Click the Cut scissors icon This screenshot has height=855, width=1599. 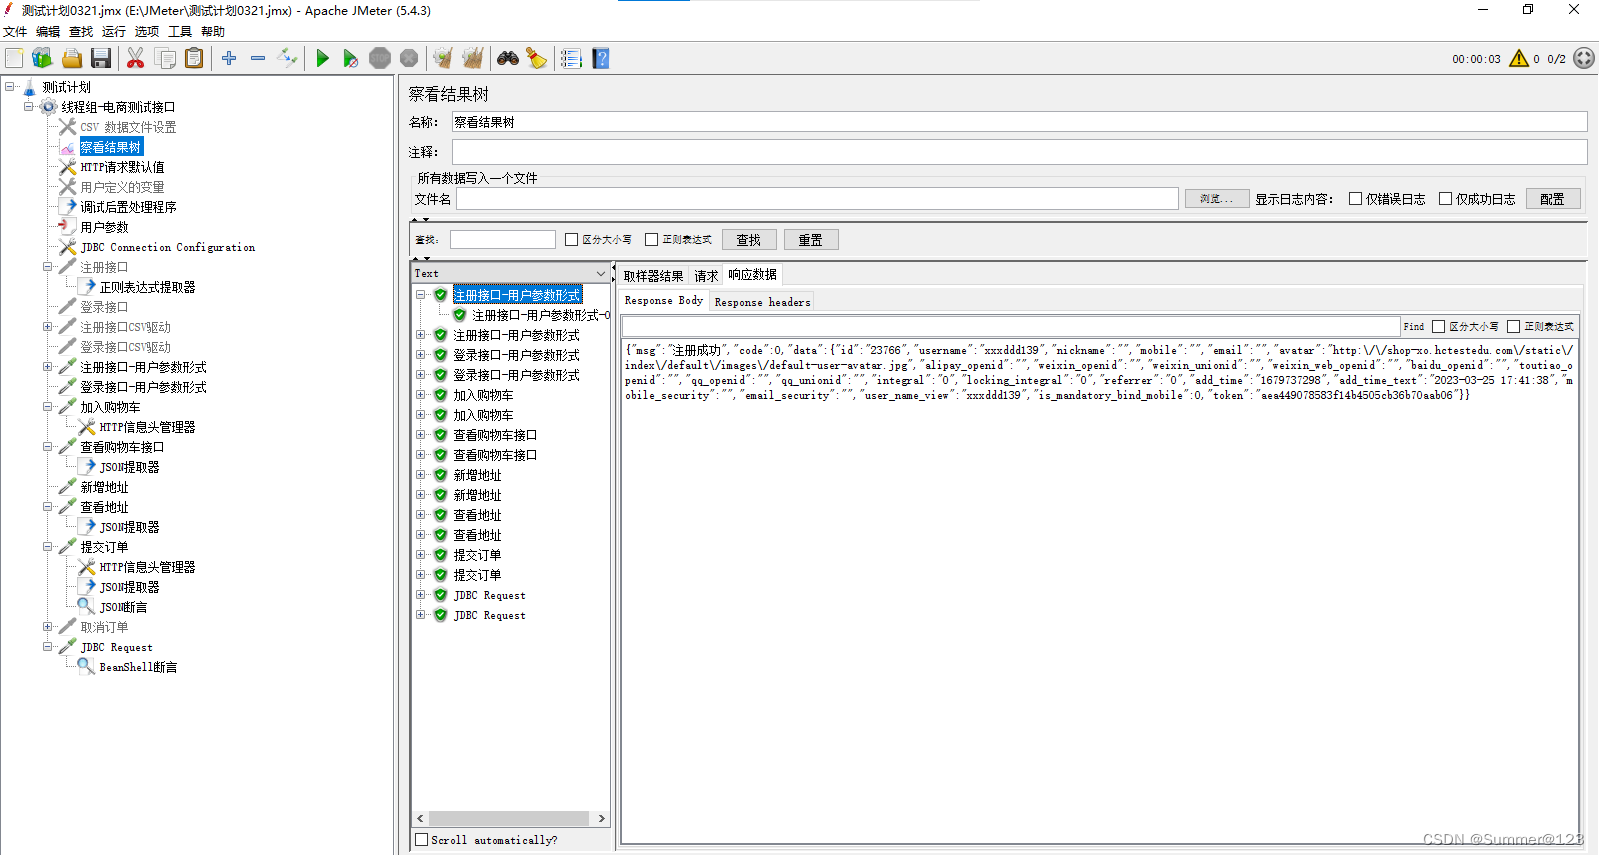point(135,59)
